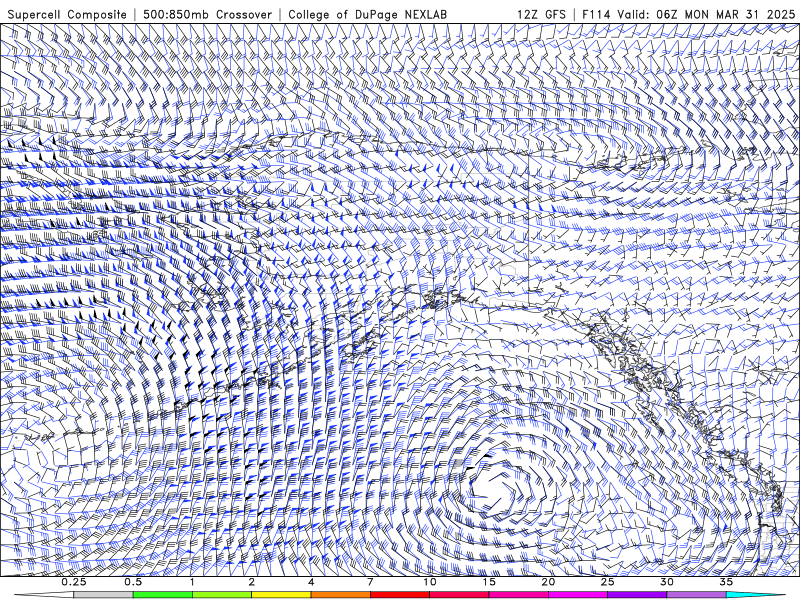This screenshot has width=800, height=600.
Task: Click the "F114" forecast hour text
Action: (x=596, y=14)
